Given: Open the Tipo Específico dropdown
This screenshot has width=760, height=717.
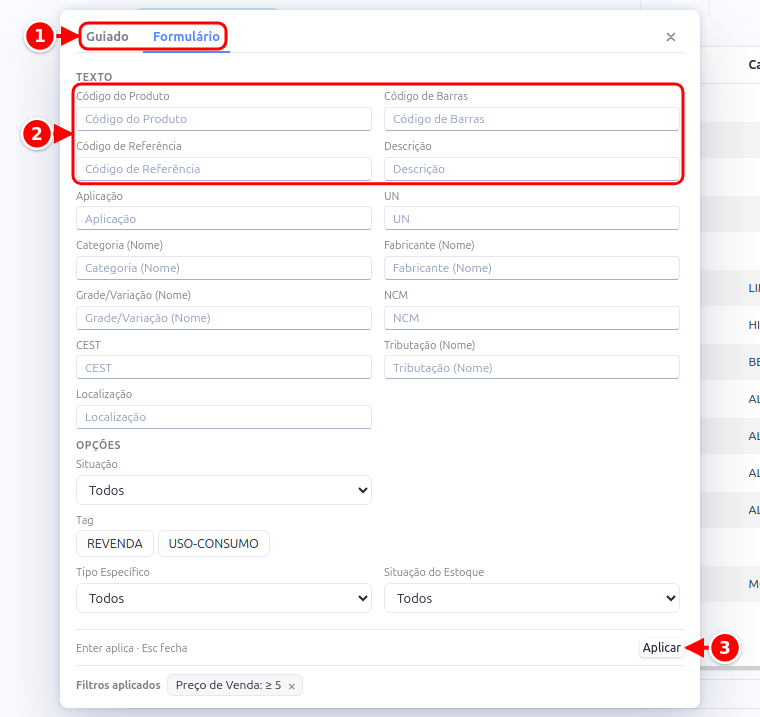Looking at the screenshot, I should (x=224, y=598).
